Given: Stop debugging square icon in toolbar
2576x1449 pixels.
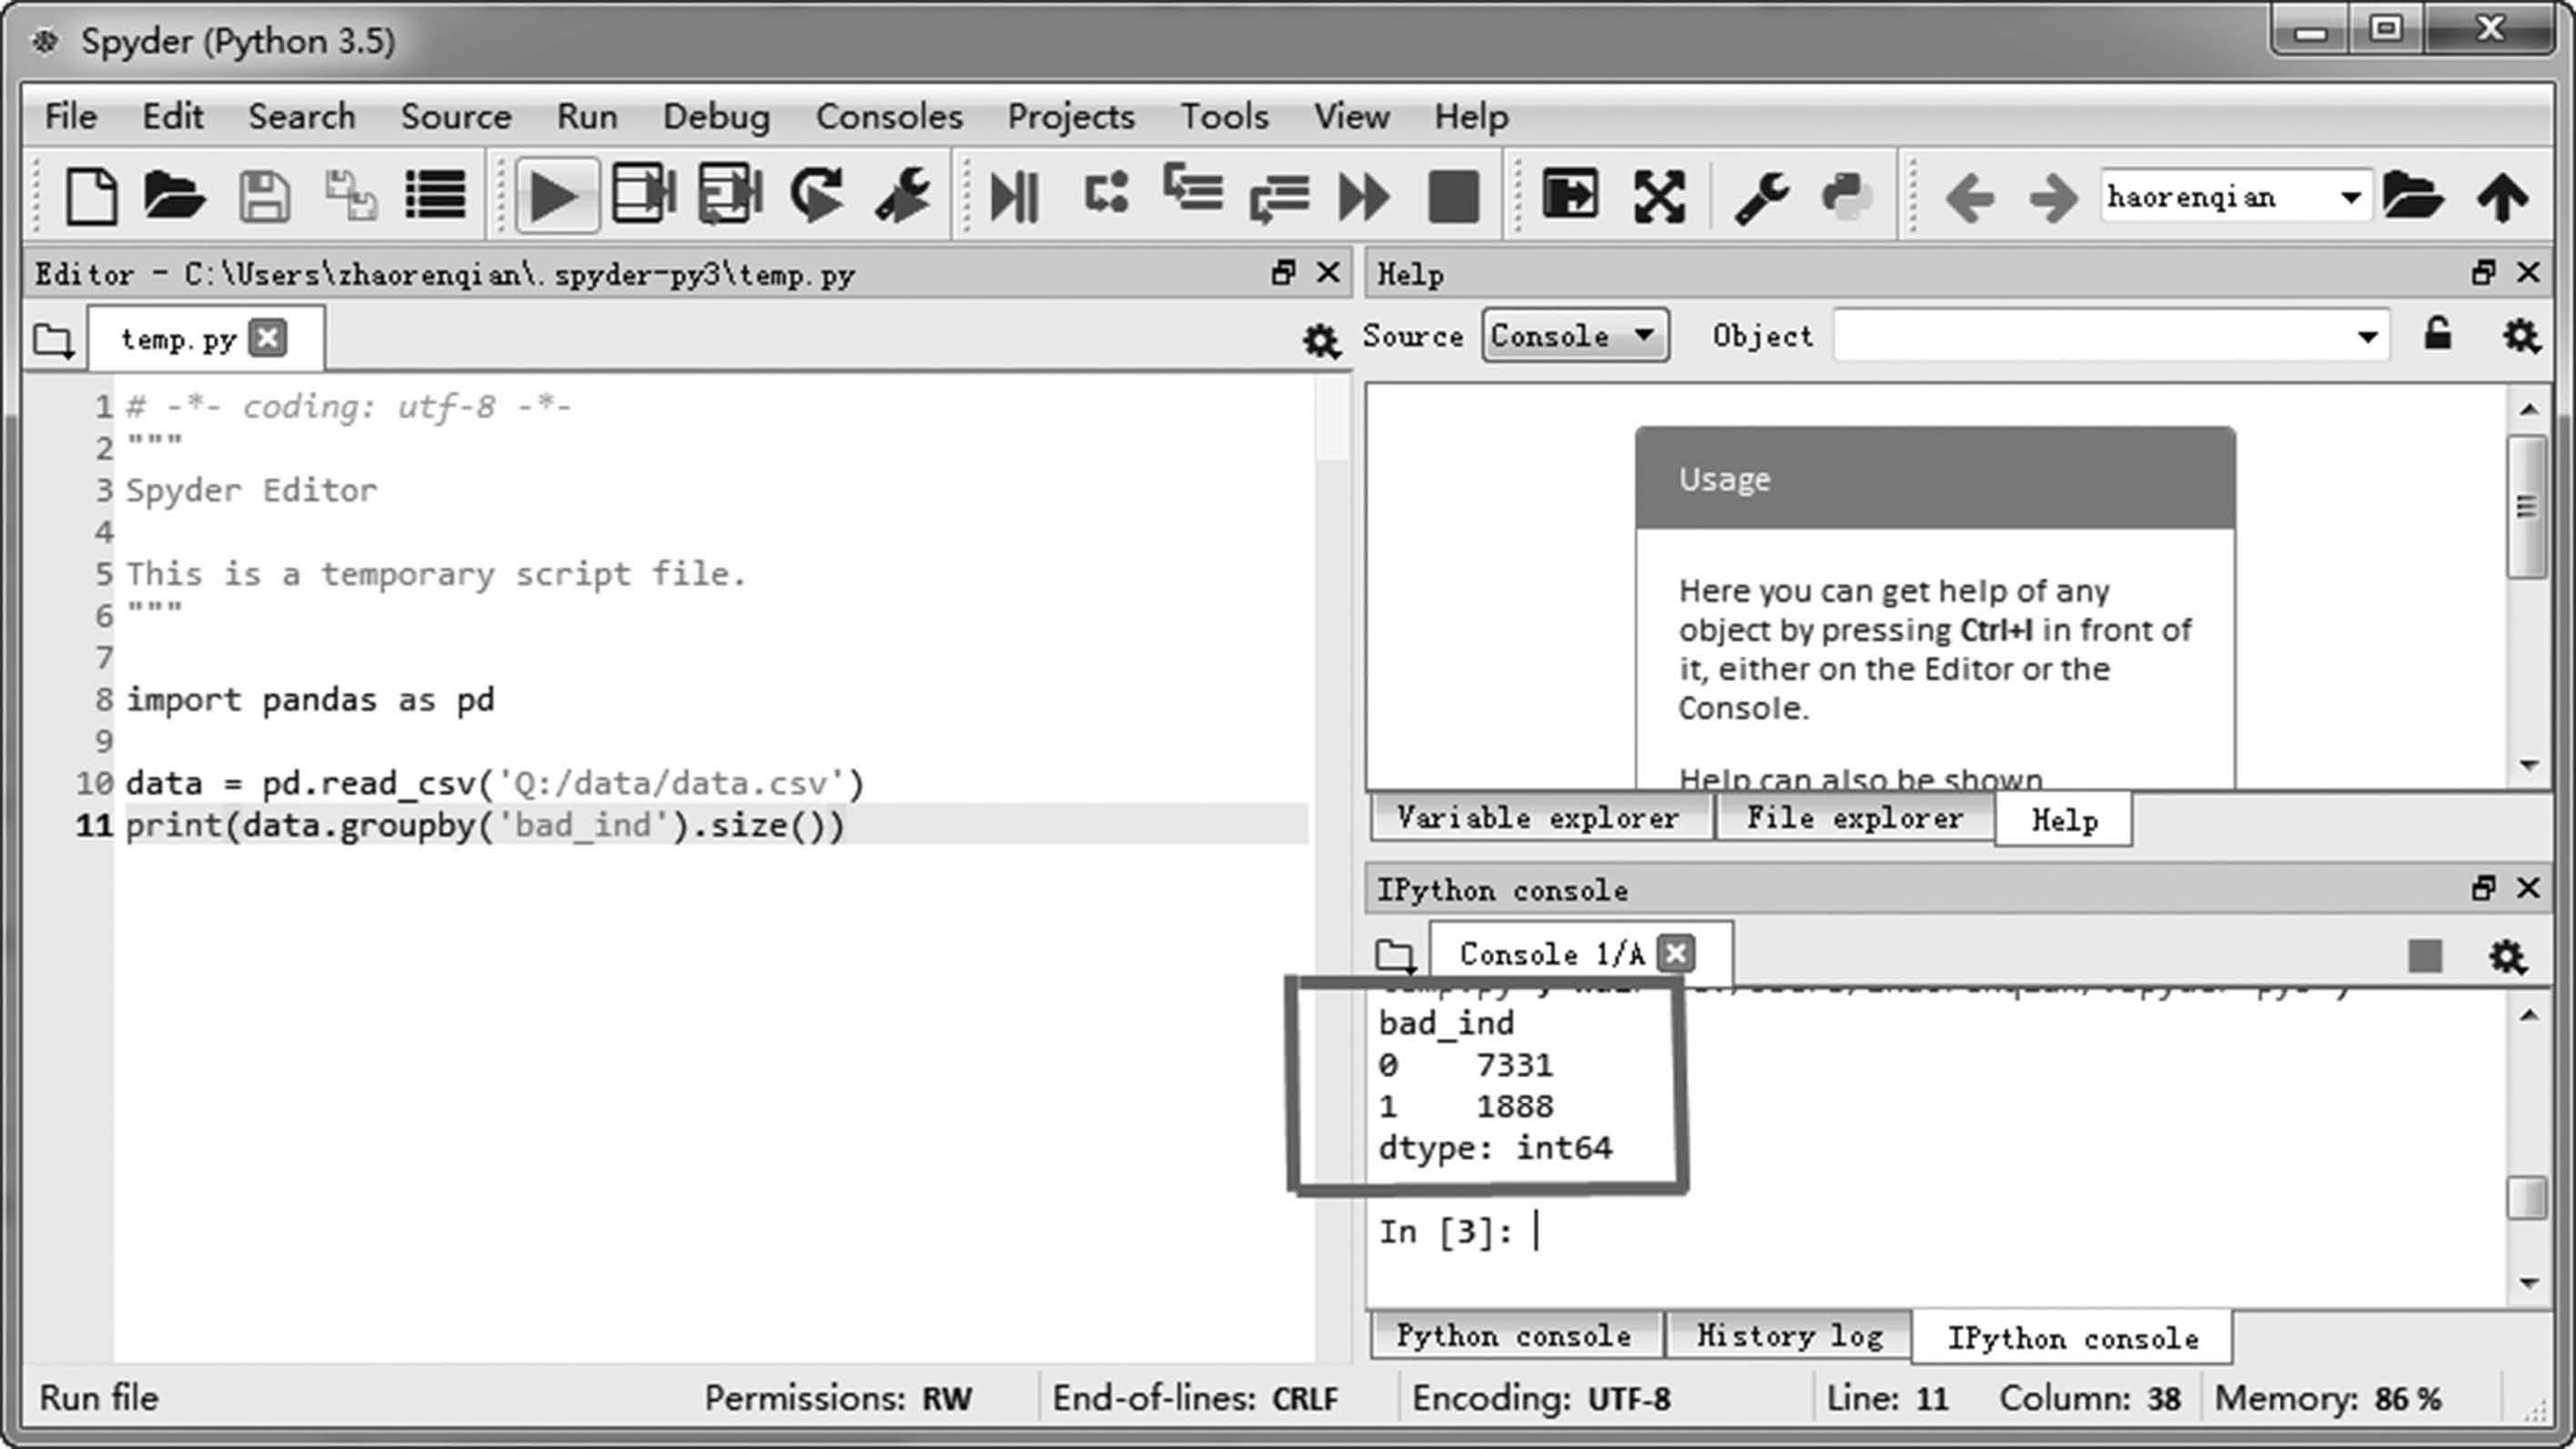Looking at the screenshot, I should 1453,196.
